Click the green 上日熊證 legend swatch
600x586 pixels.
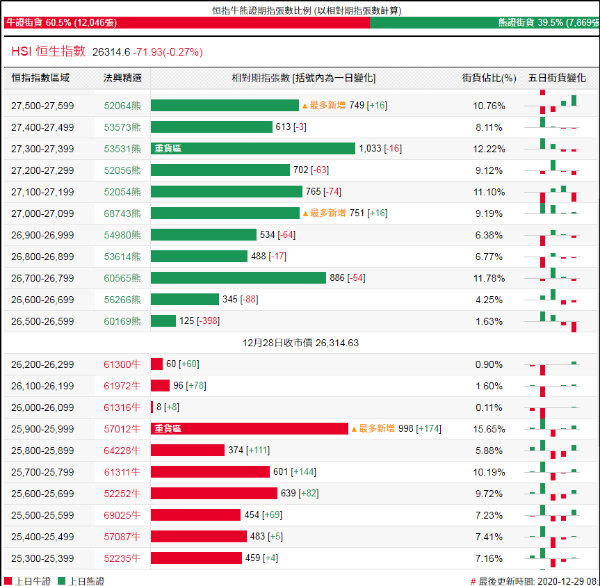point(62,581)
